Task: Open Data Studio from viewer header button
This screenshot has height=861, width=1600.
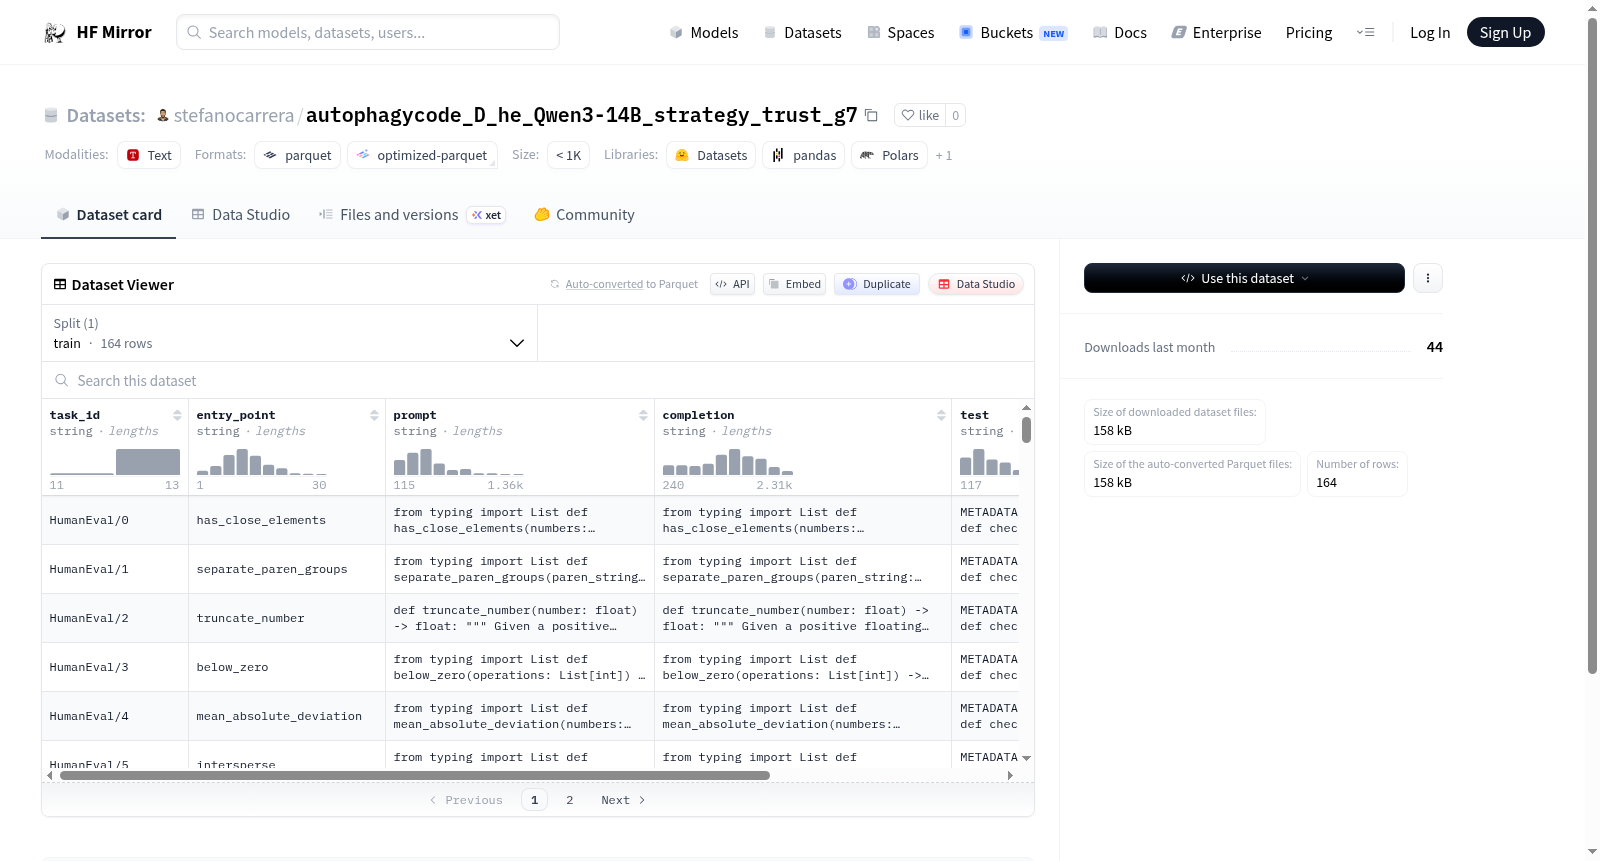Action: click(976, 284)
